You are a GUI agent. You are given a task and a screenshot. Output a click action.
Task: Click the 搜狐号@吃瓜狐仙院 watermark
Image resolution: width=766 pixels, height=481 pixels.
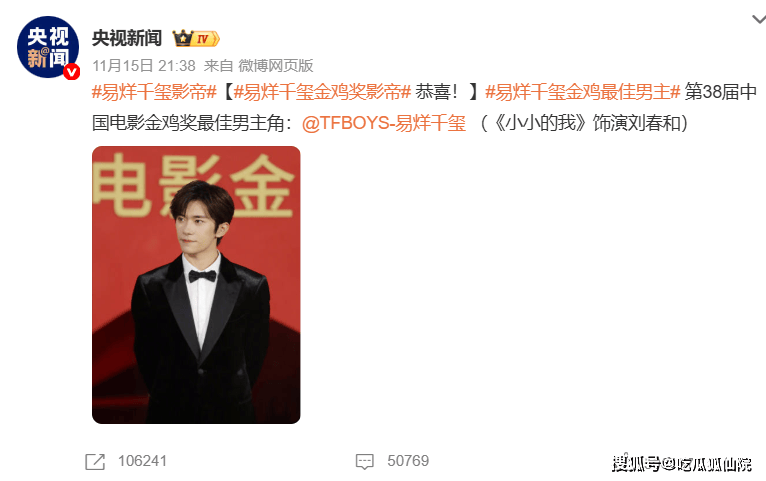[x=681, y=463]
